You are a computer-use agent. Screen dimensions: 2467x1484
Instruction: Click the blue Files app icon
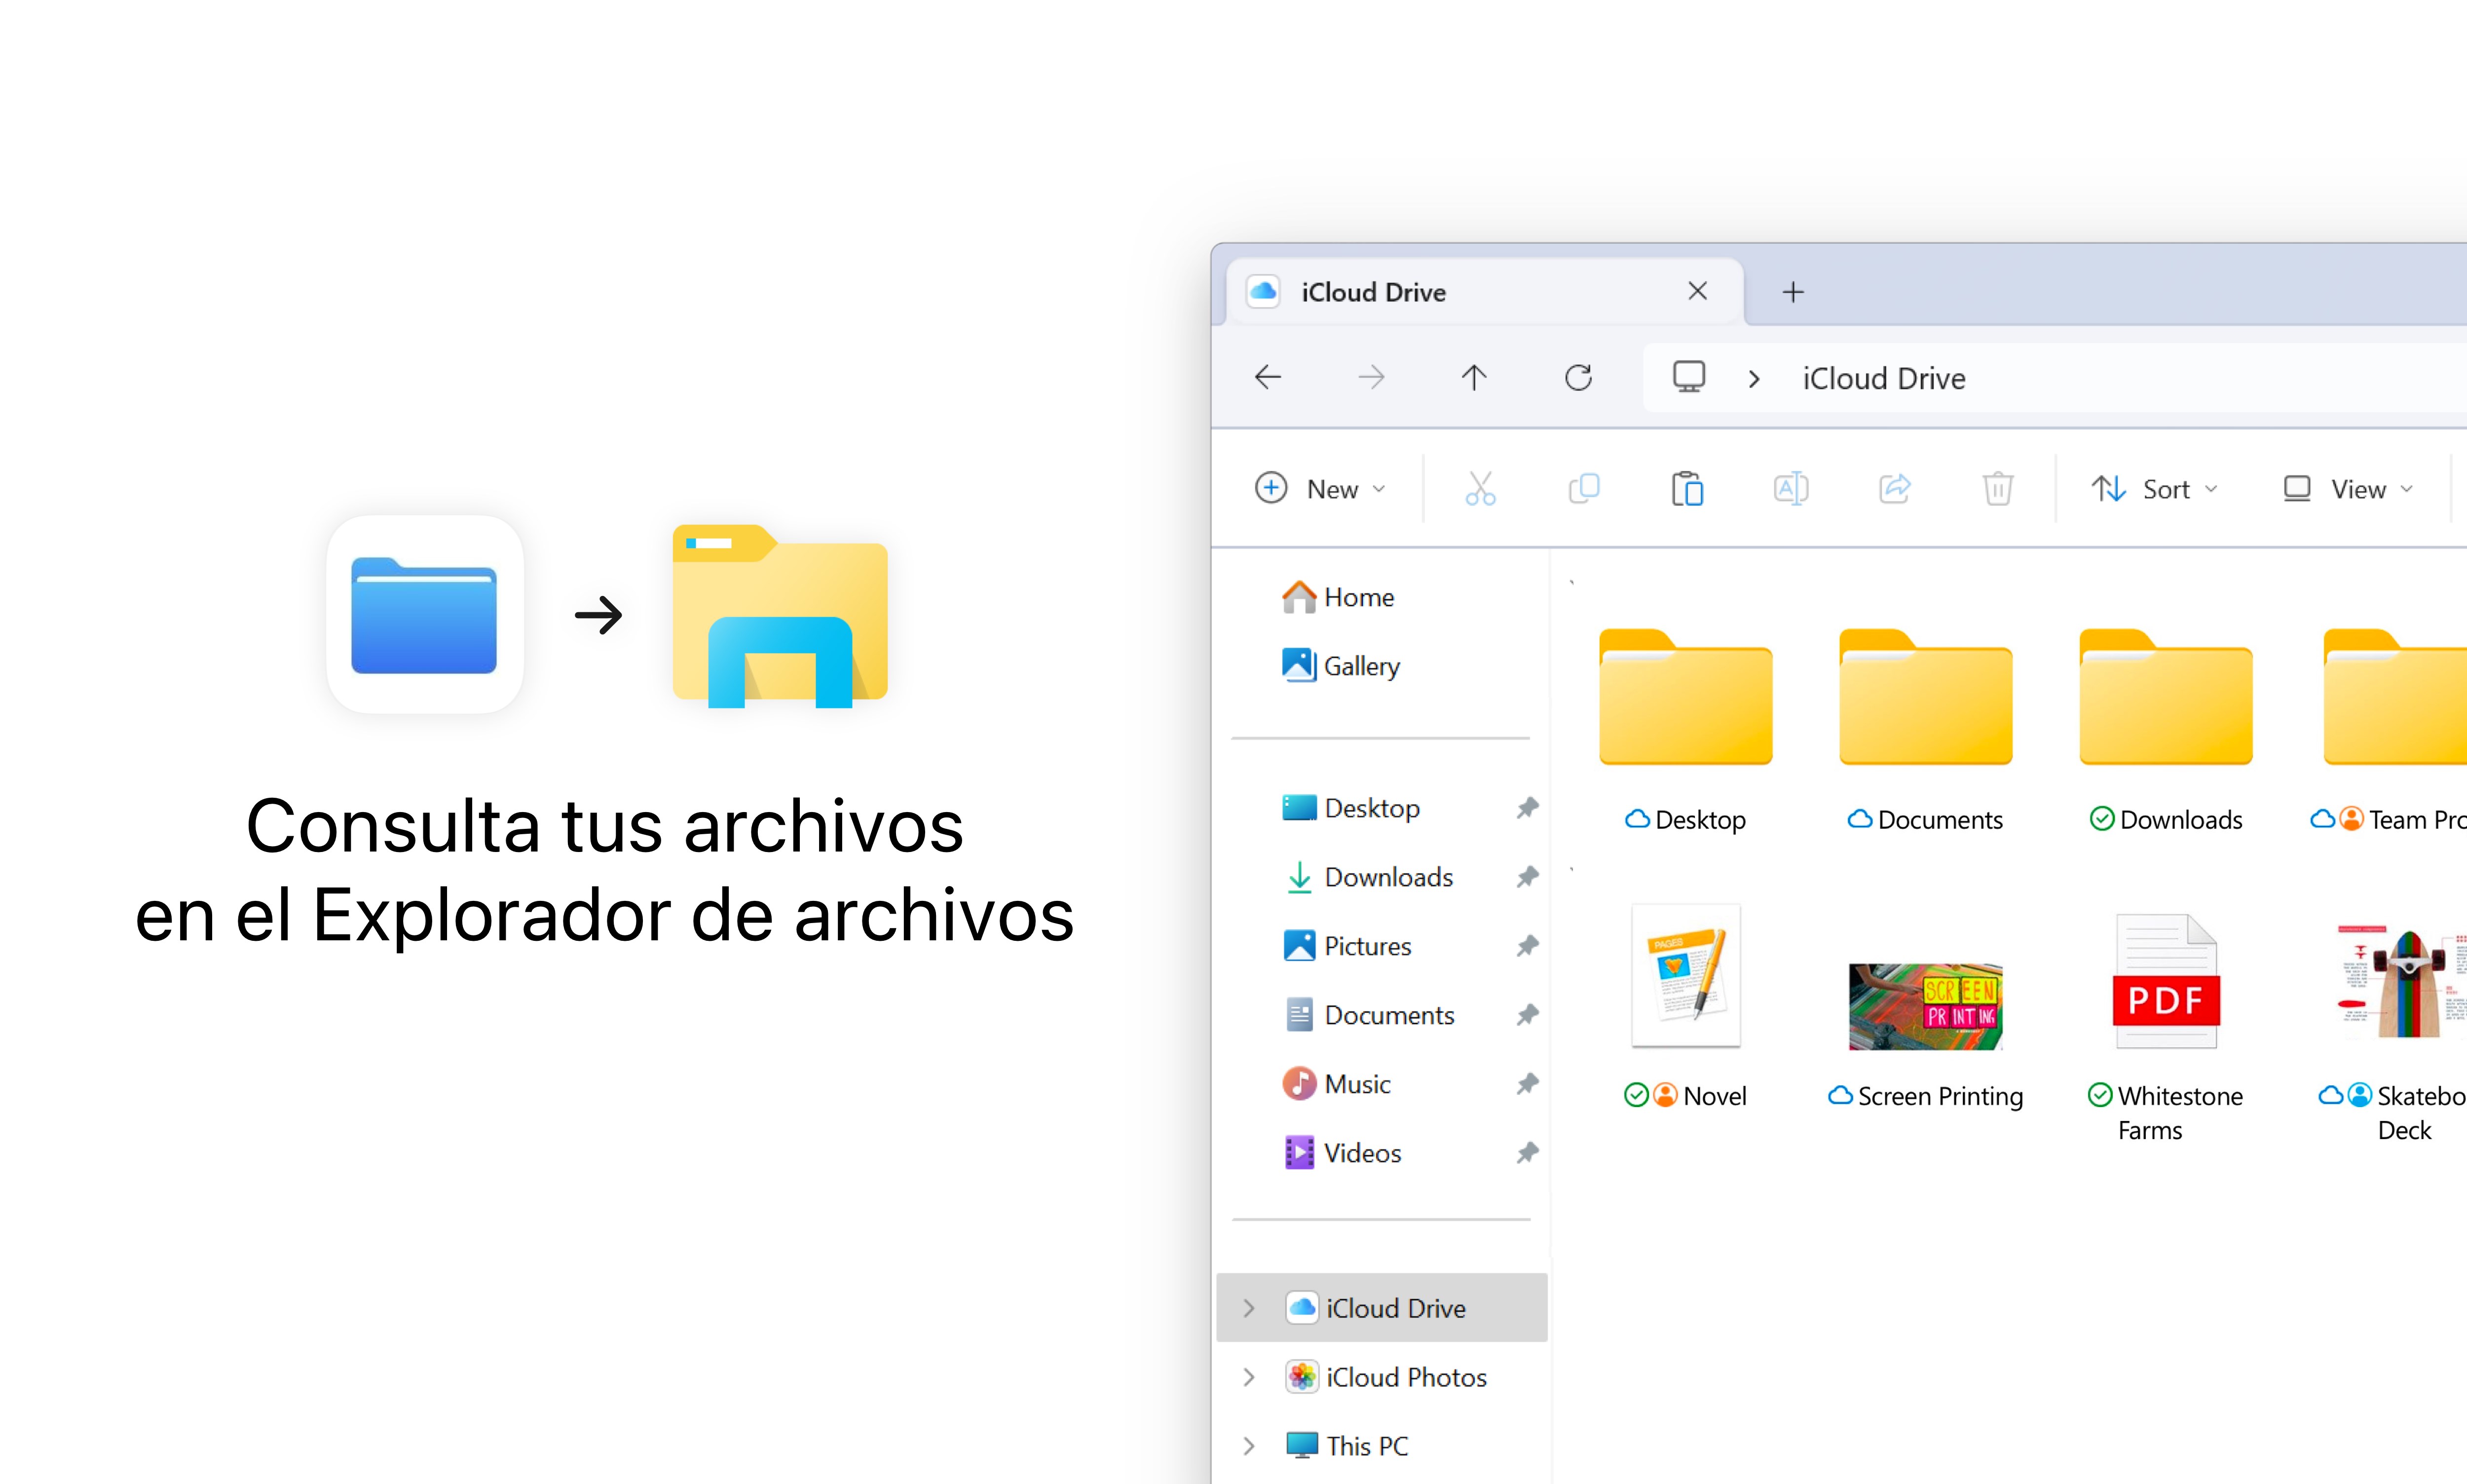click(425, 614)
